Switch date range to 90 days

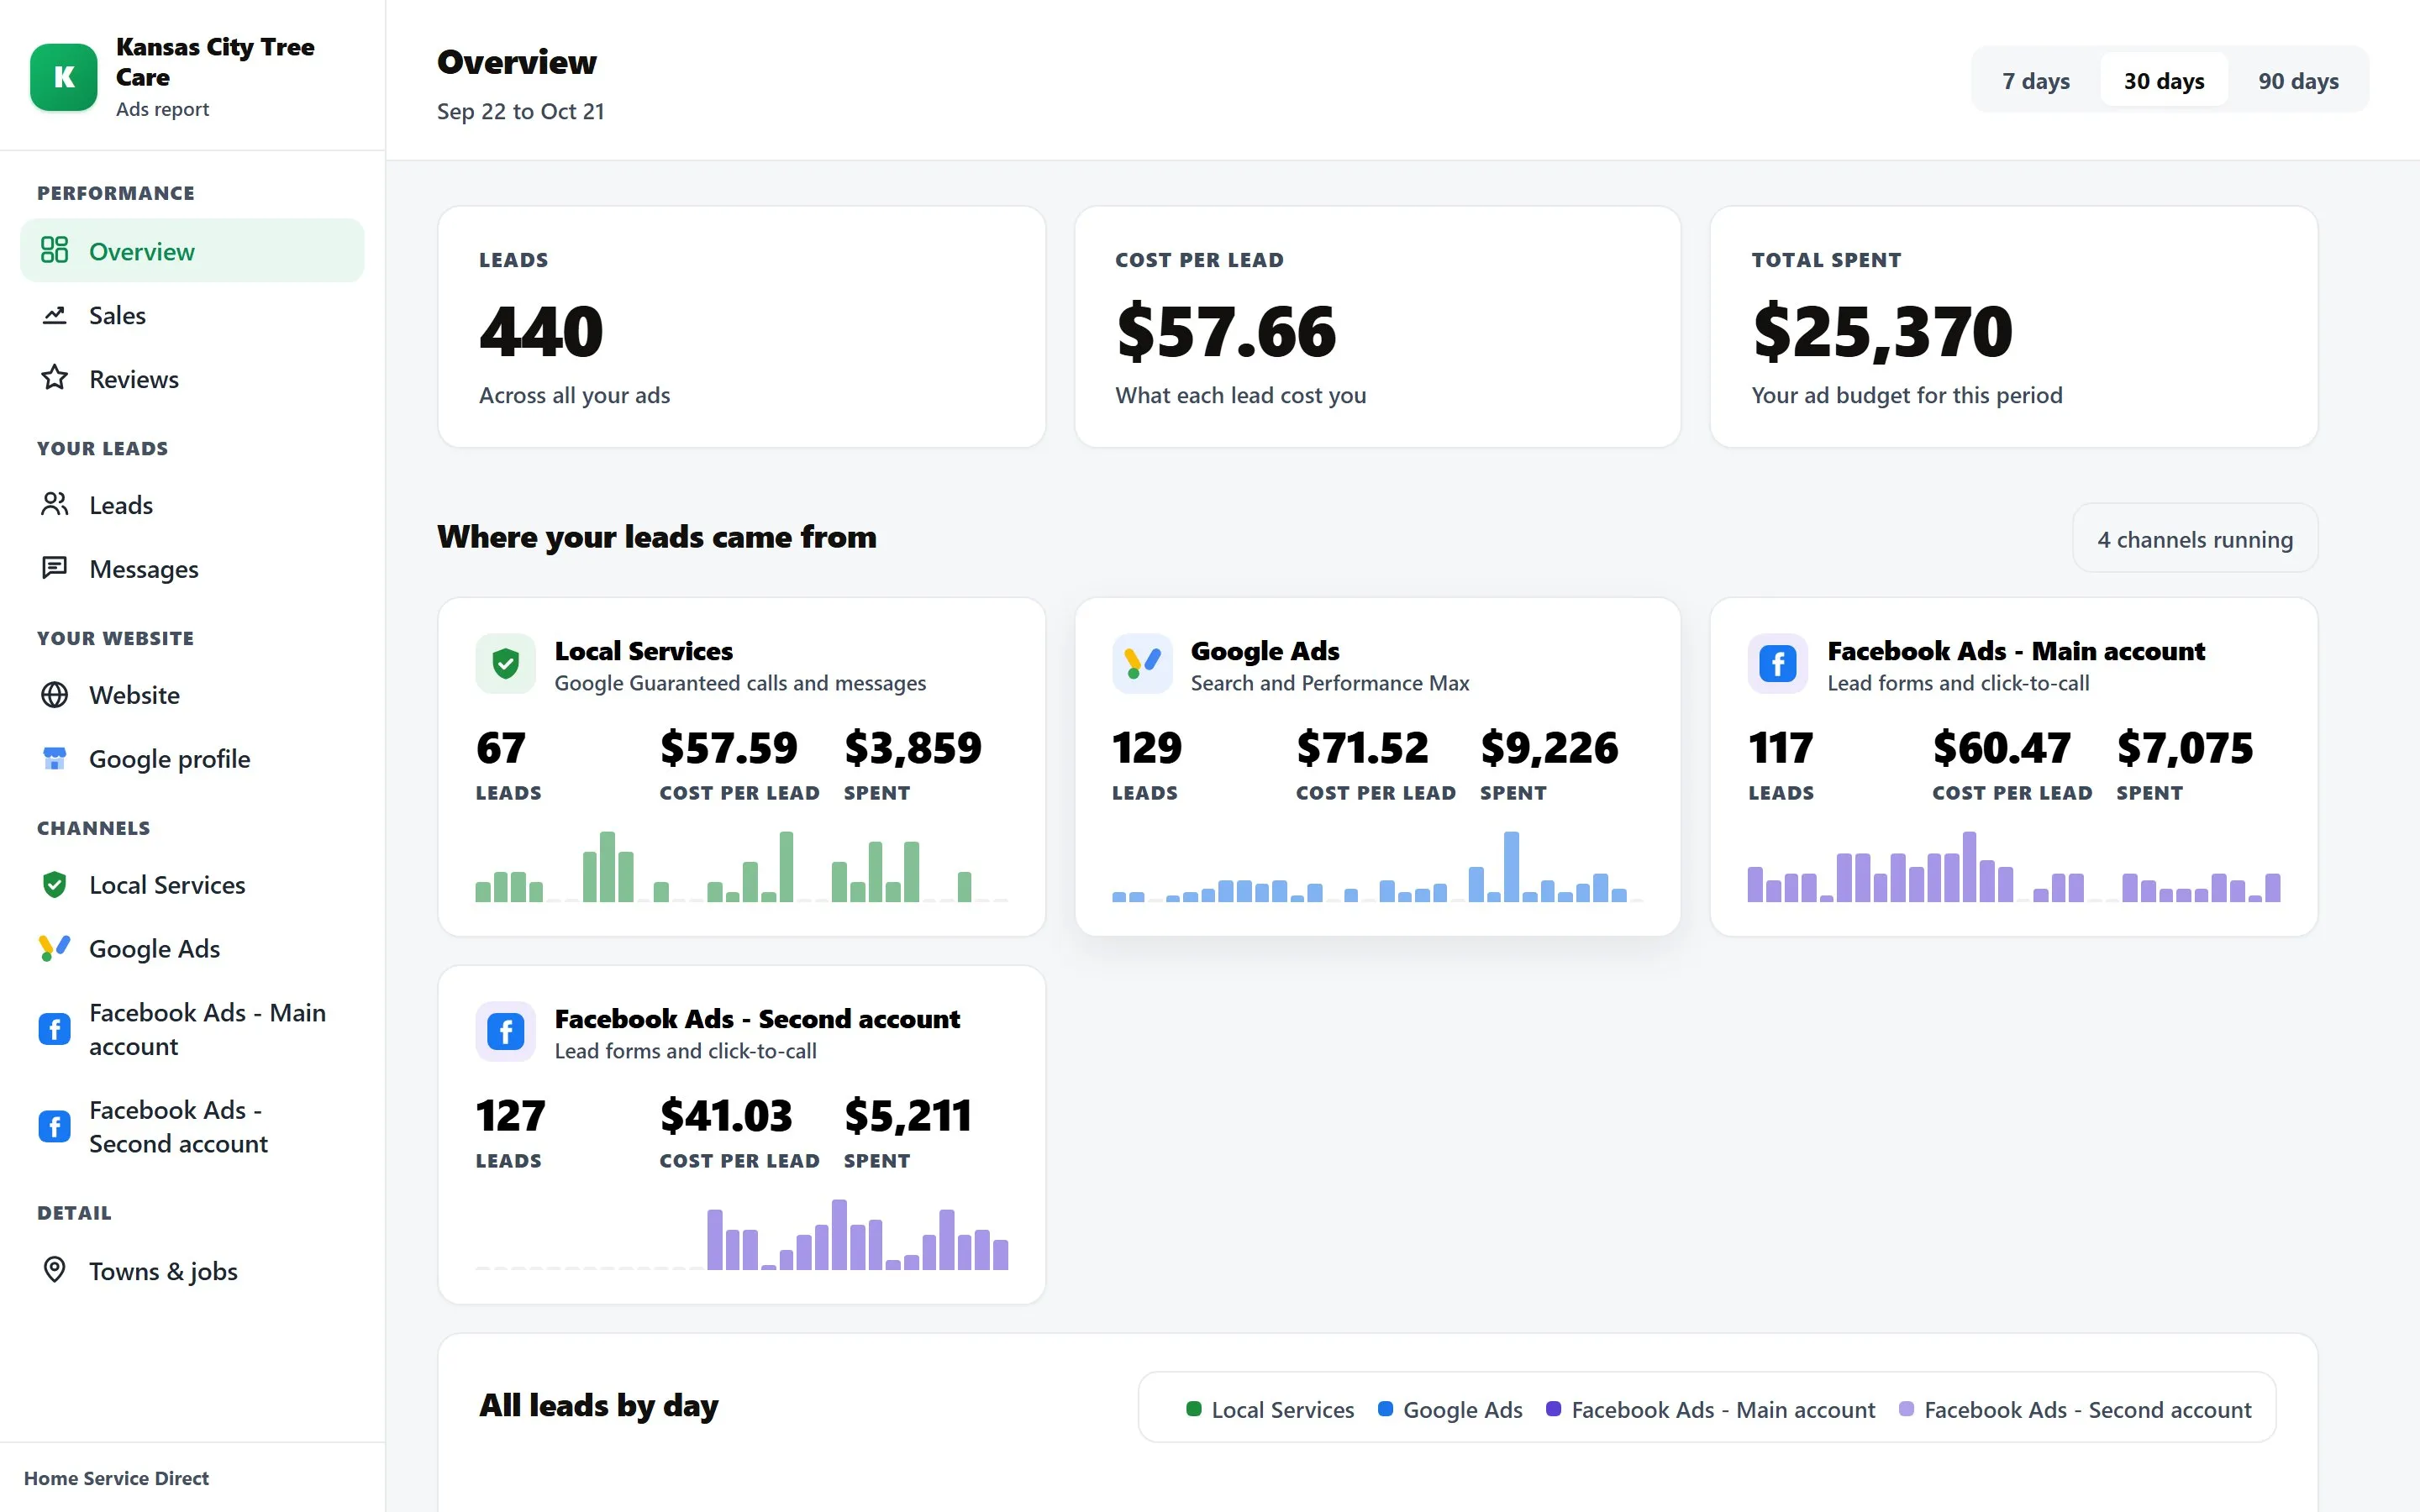coord(2298,80)
